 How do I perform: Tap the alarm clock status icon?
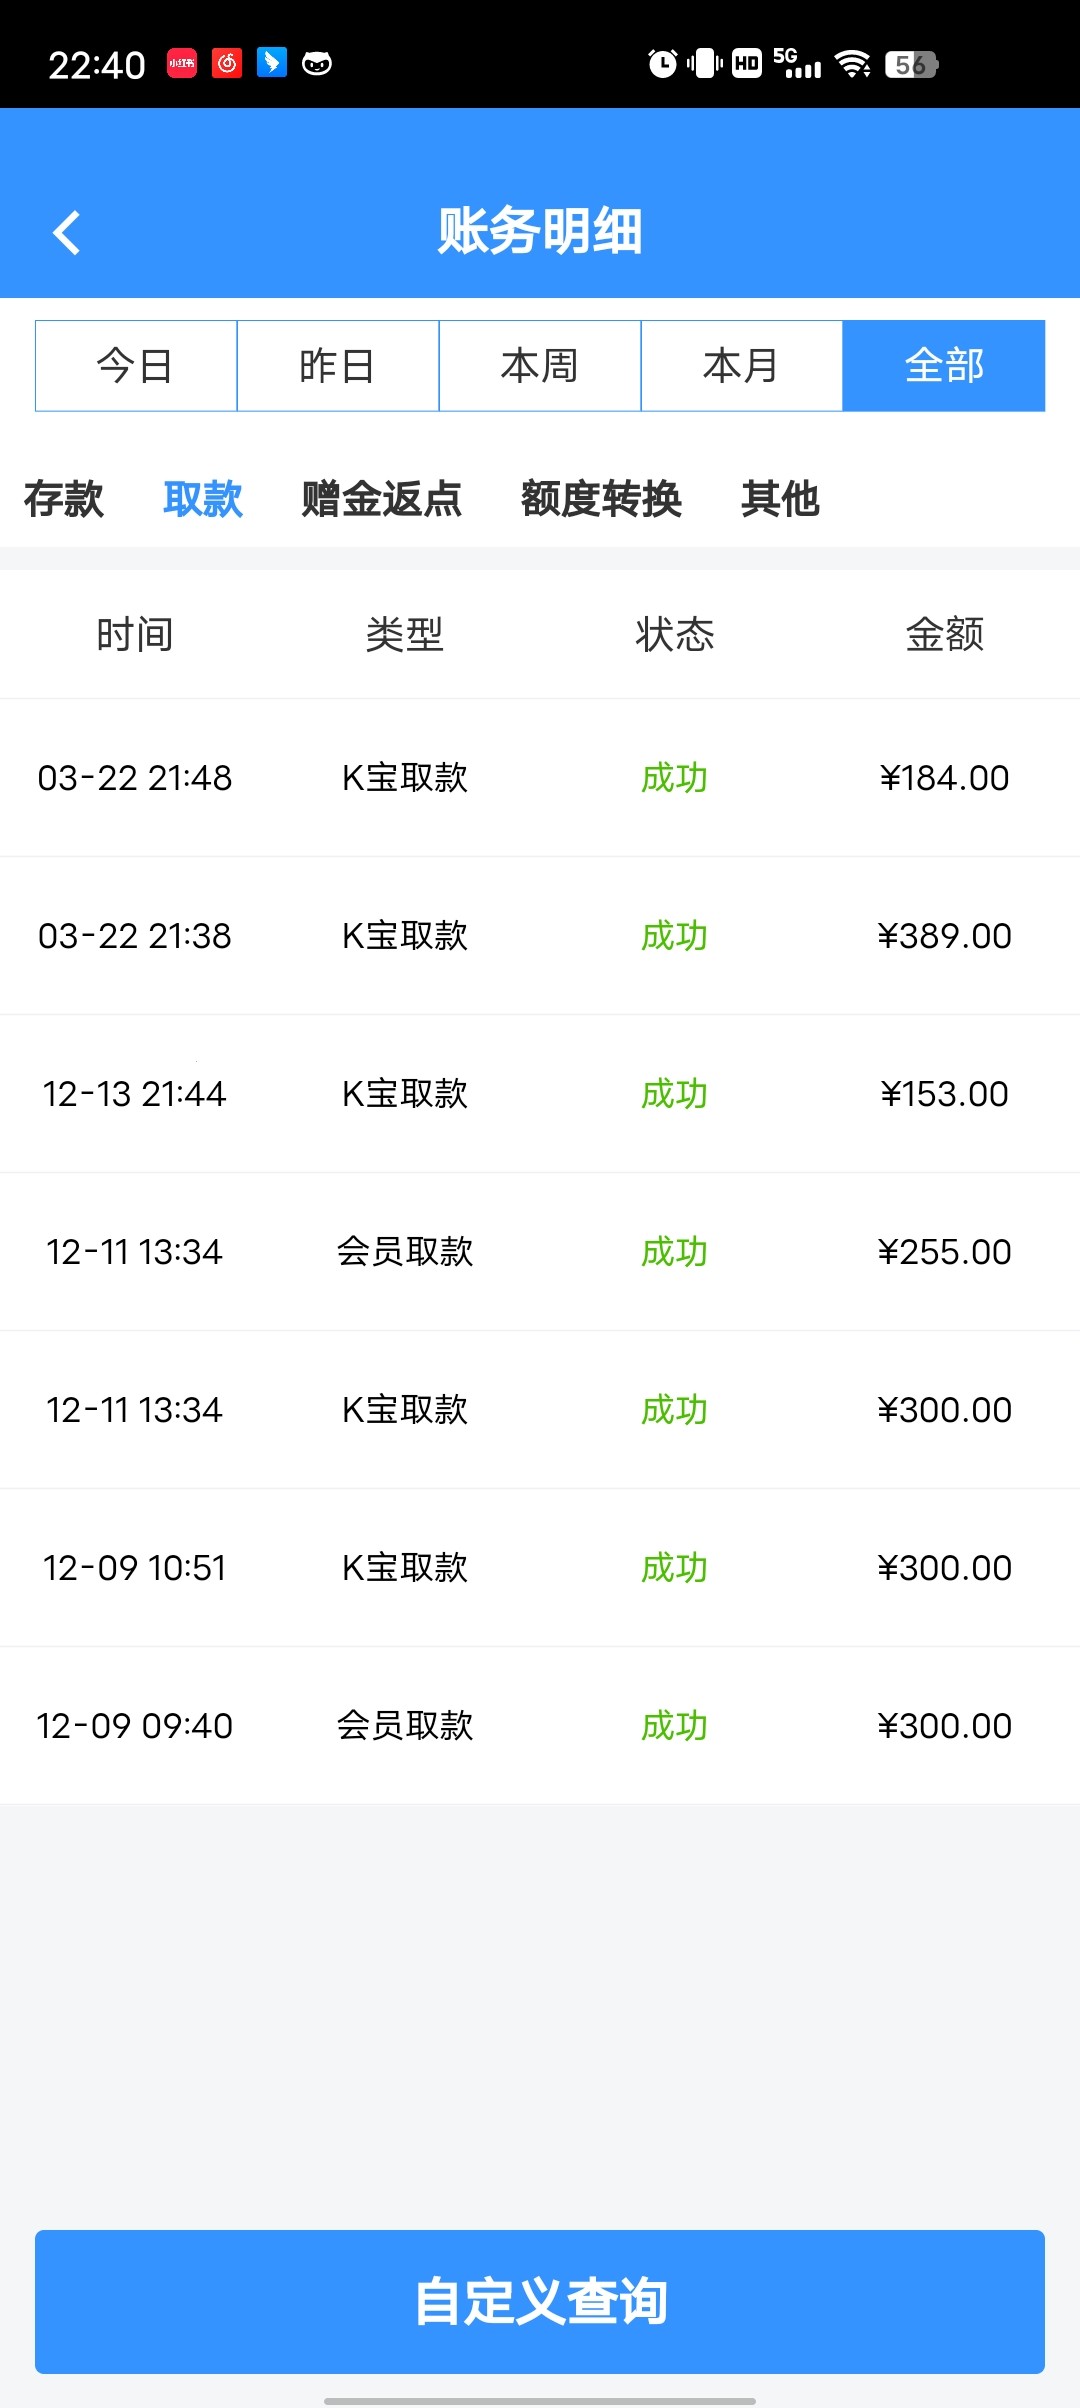662,64
